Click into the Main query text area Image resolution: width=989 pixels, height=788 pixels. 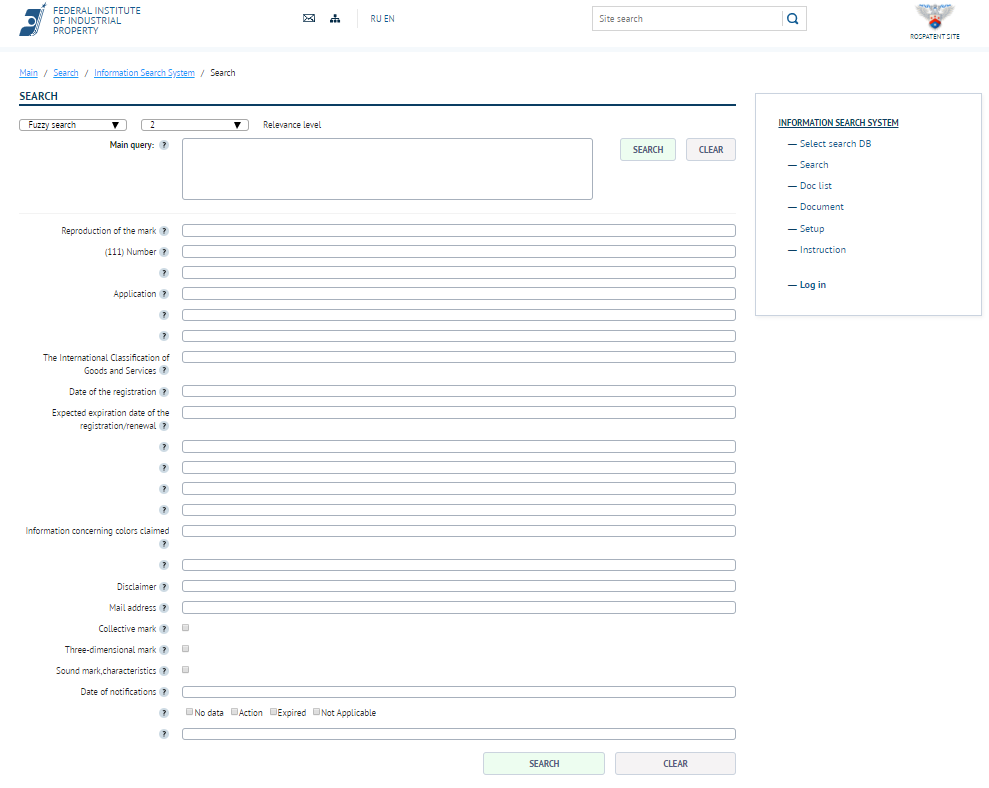point(387,169)
